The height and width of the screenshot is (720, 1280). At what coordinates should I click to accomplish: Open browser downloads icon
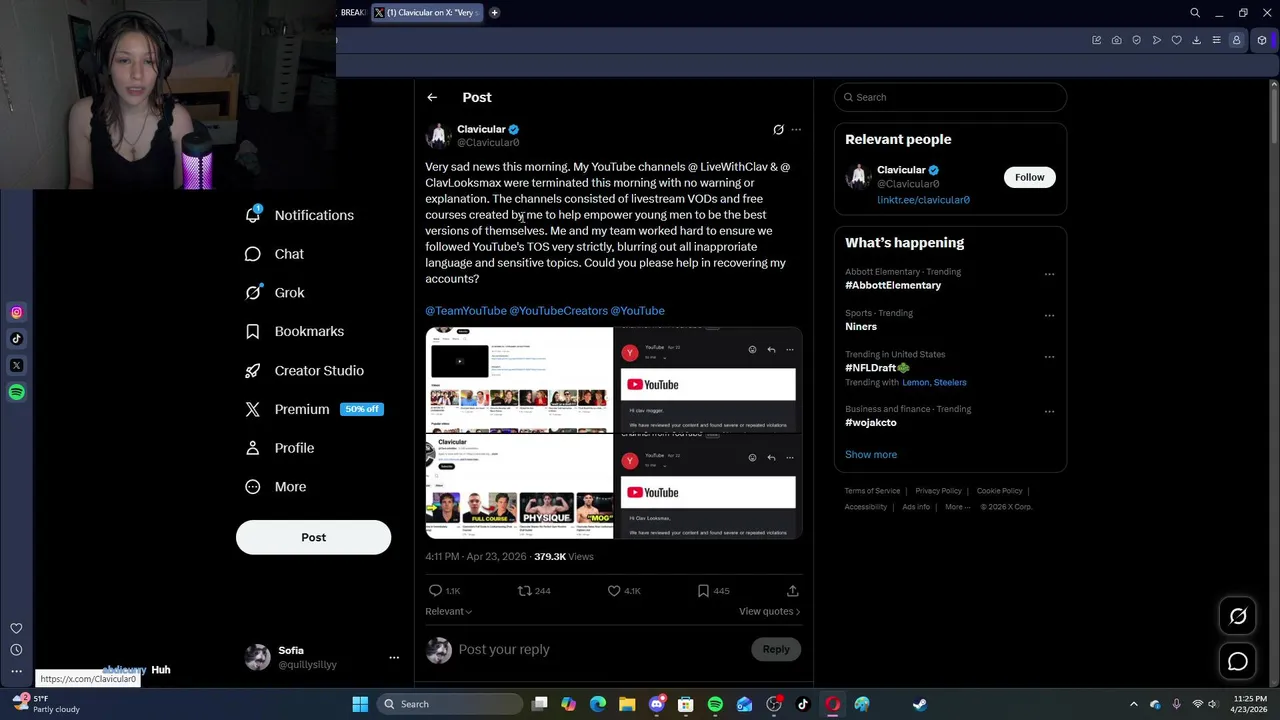coord(1196,40)
